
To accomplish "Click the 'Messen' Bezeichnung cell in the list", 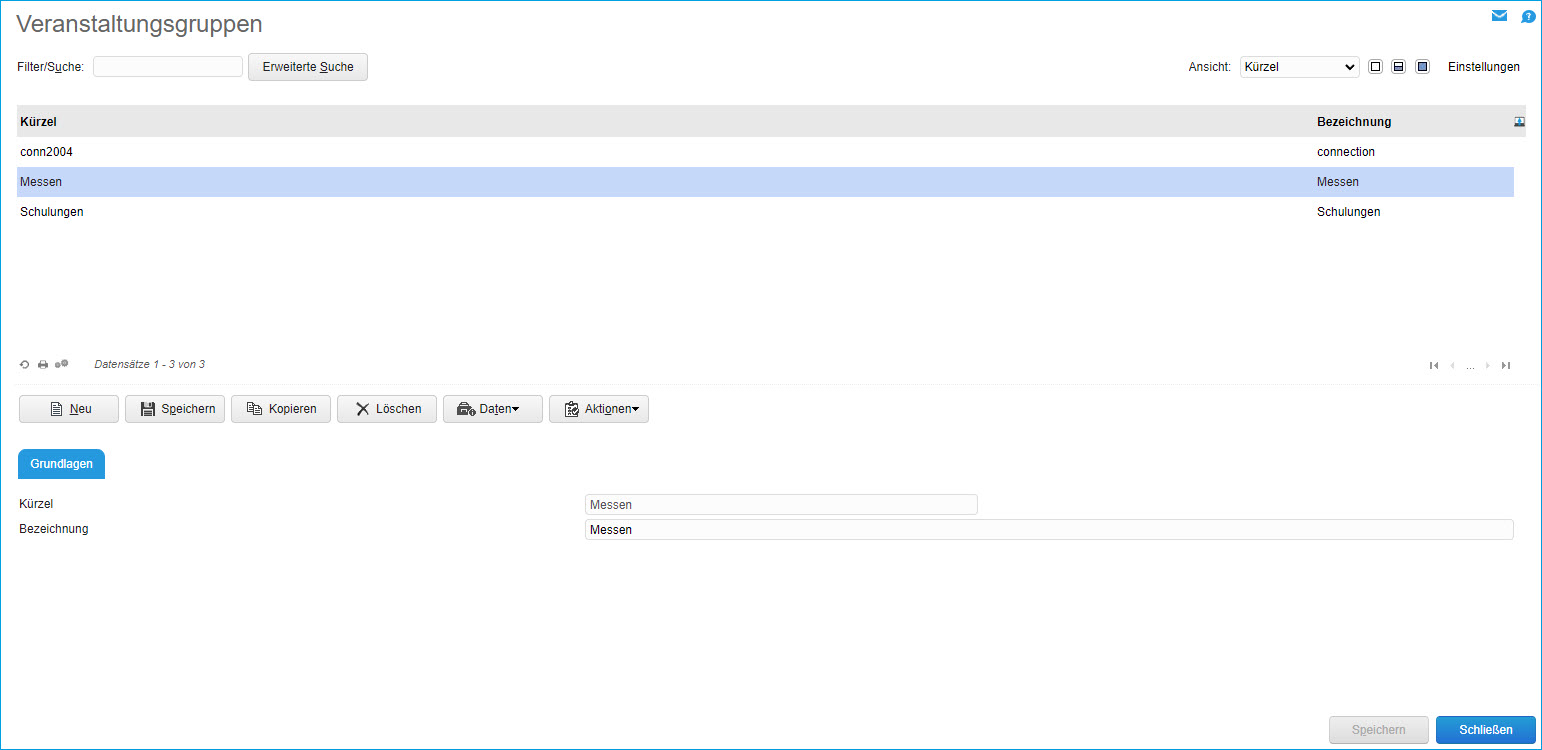I will coord(1338,182).
